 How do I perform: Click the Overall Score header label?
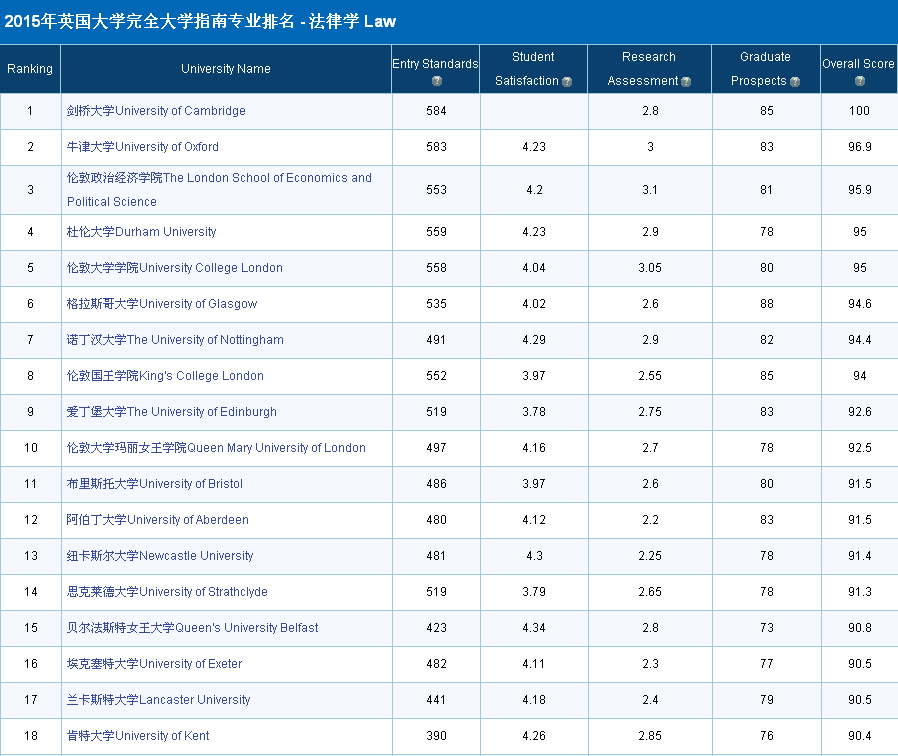(x=858, y=64)
